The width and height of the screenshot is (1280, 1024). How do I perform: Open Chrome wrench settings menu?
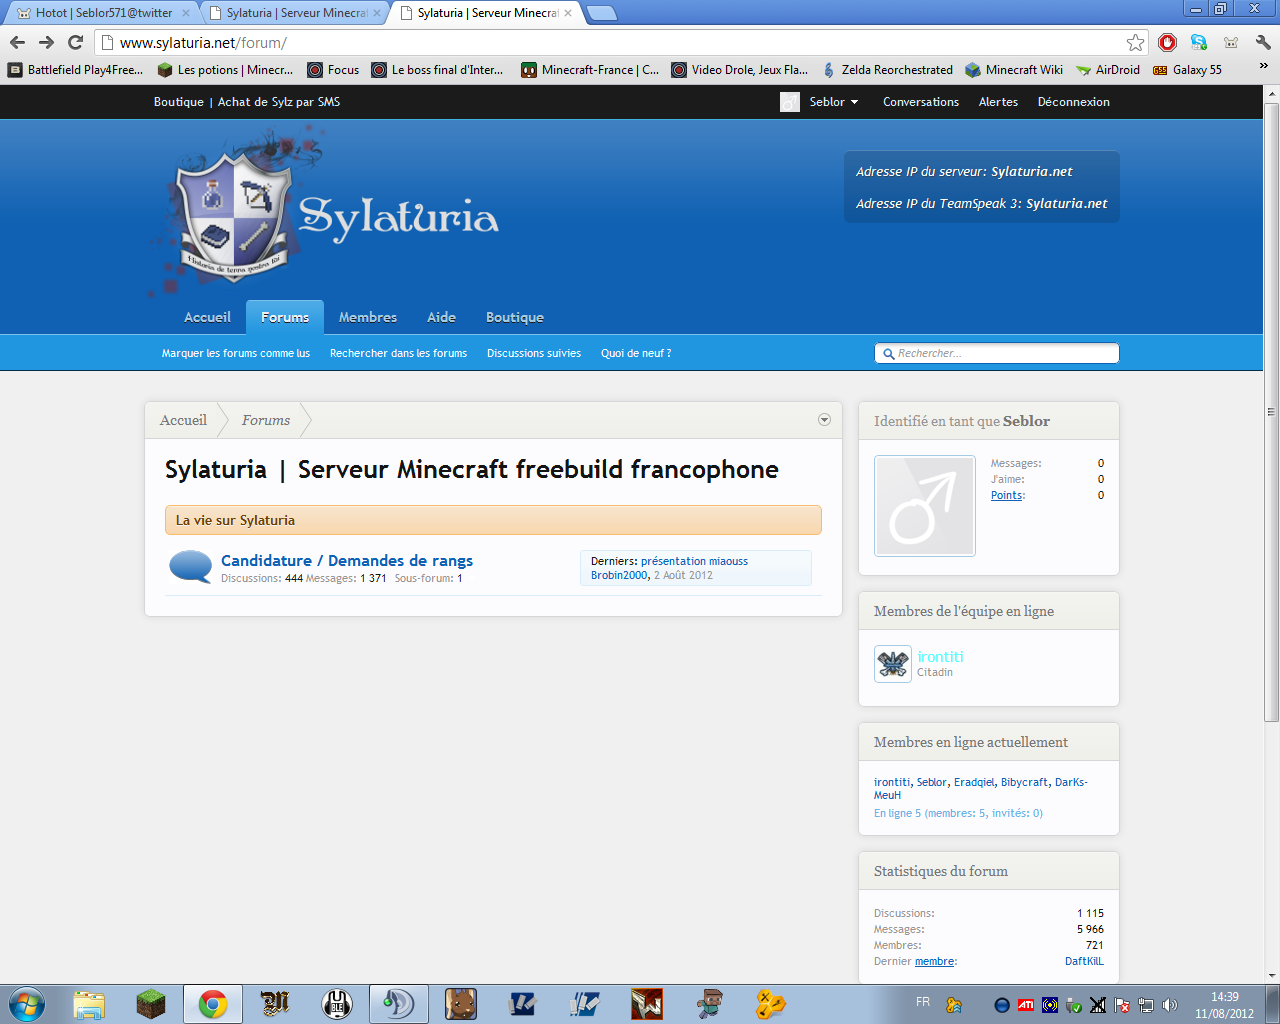pos(1263,42)
